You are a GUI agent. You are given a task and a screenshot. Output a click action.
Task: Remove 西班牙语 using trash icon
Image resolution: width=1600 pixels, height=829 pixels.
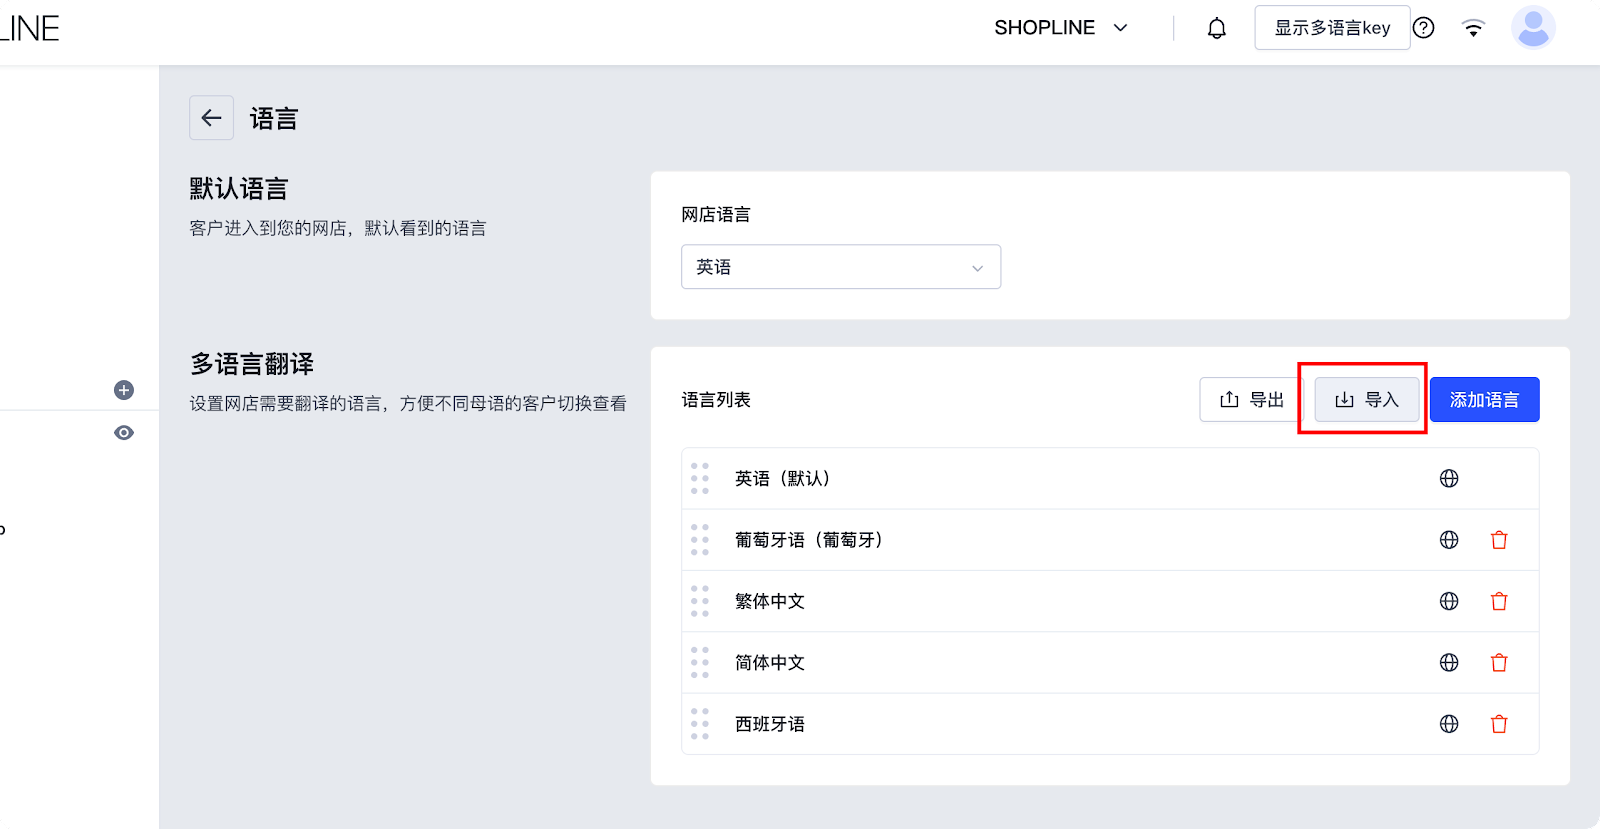1498,724
